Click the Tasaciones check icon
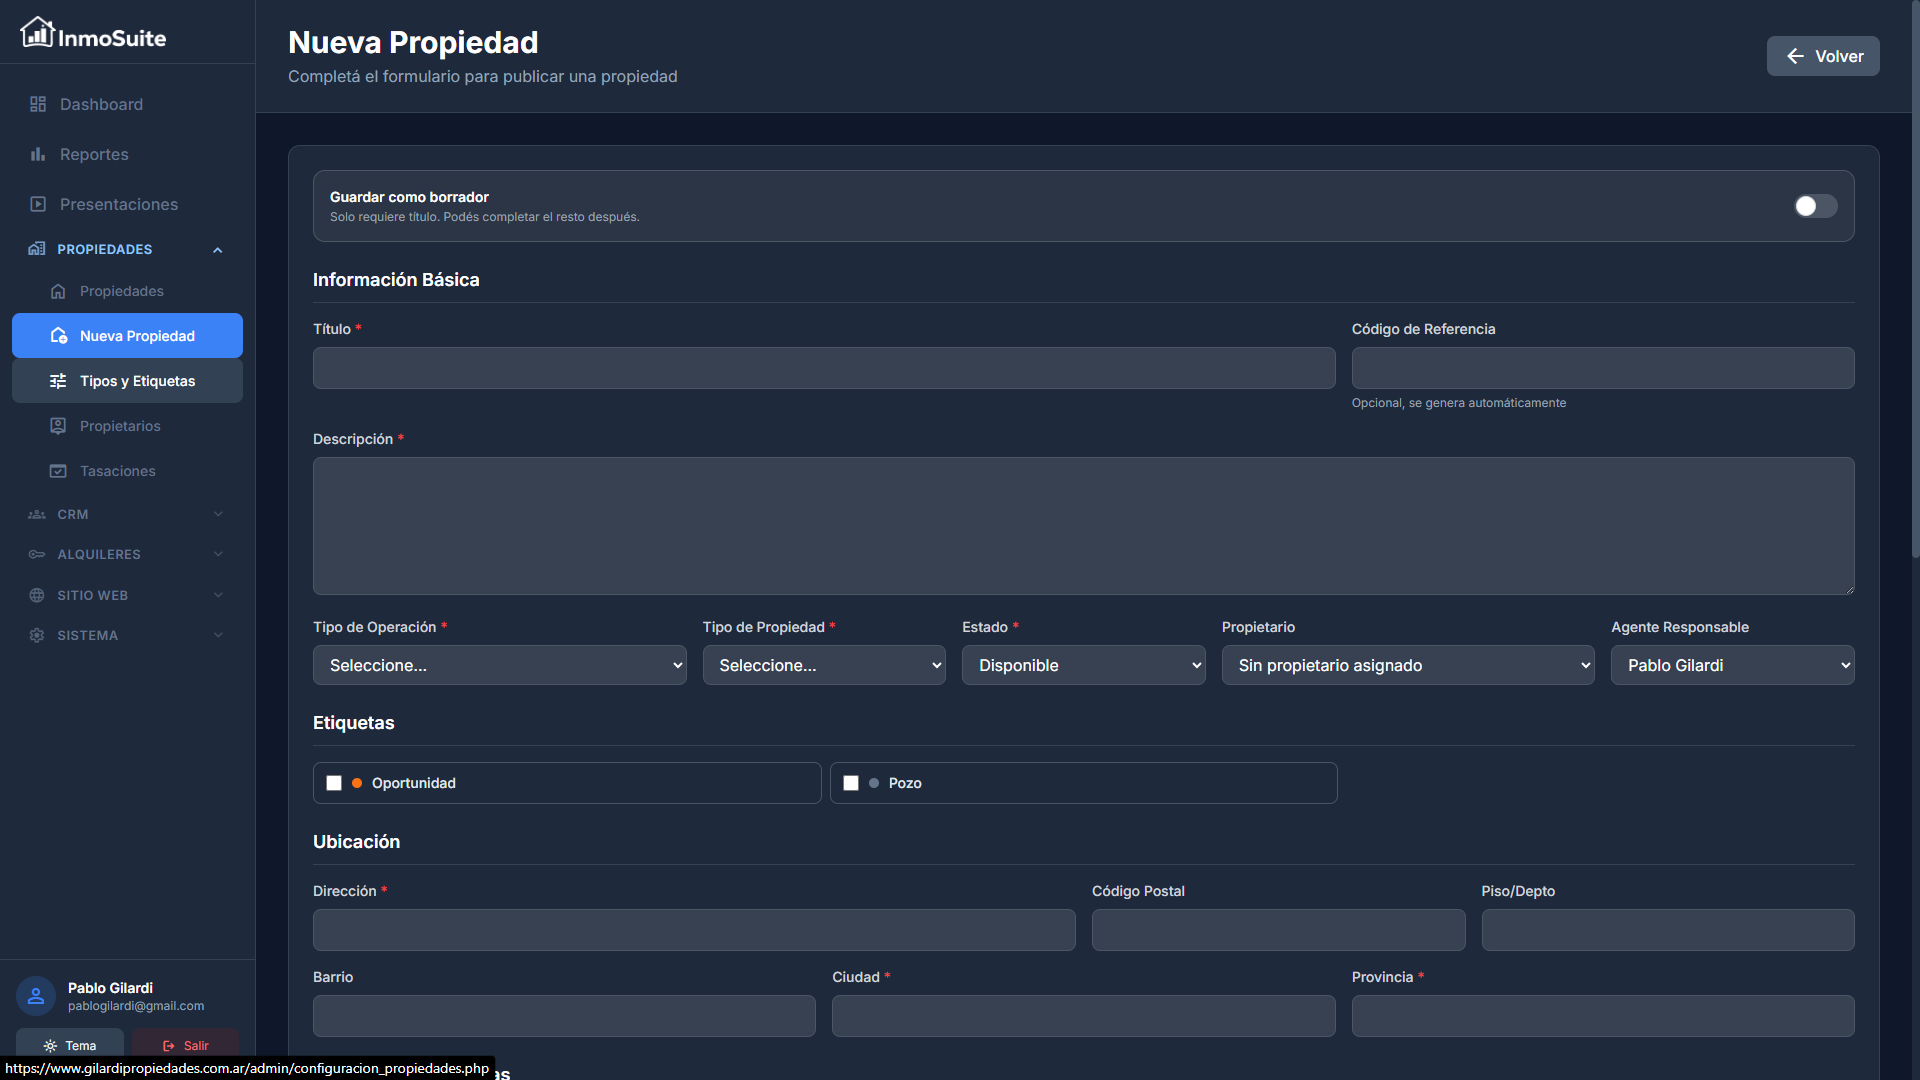The width and height of the screenshot is (1920, 1080). coord(58,471)
